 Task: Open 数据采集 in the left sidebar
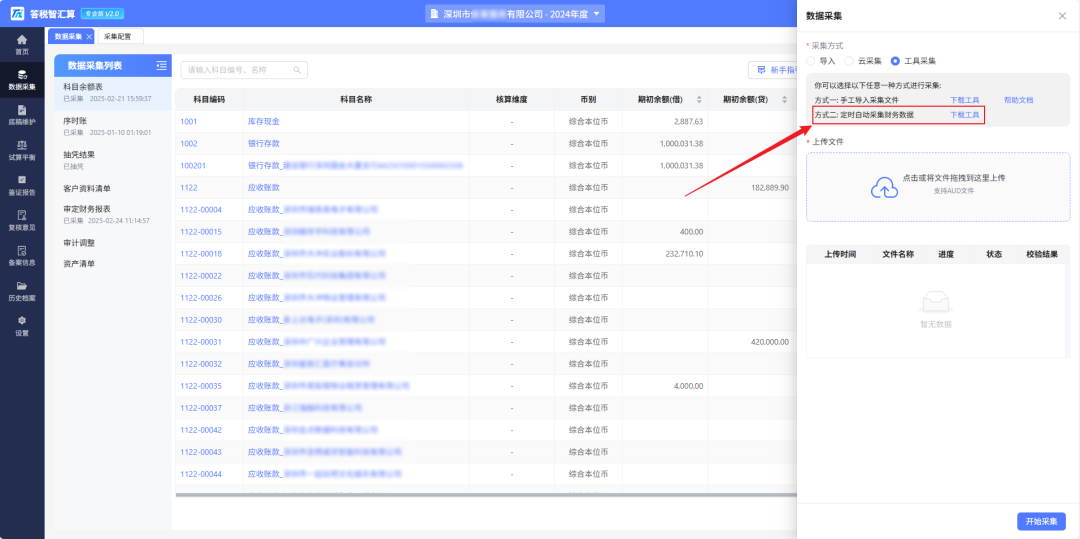coord(22,80)
